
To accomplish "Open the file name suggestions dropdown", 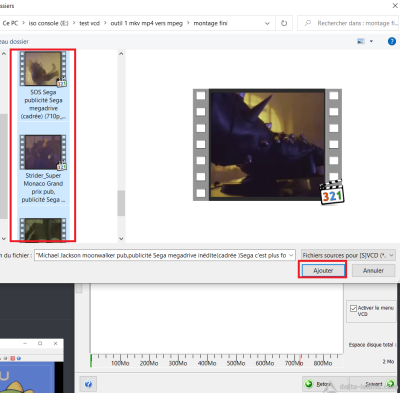I will [x=291, y=255].
